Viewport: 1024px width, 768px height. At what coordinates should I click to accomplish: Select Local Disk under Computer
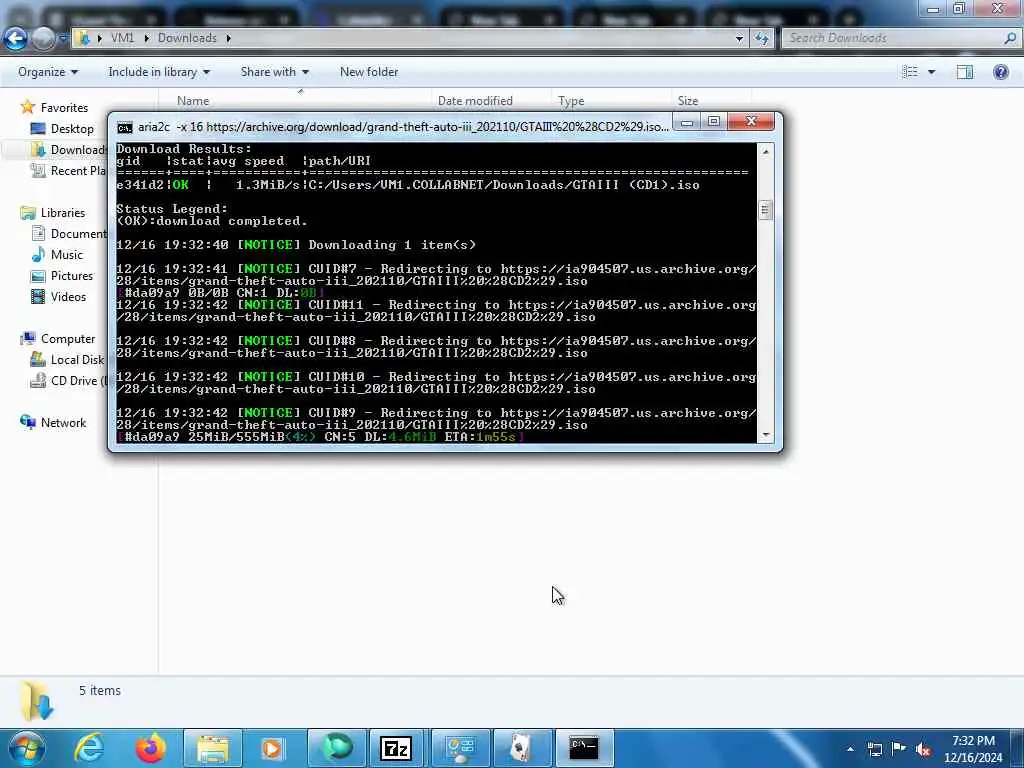tap(67, 359)
